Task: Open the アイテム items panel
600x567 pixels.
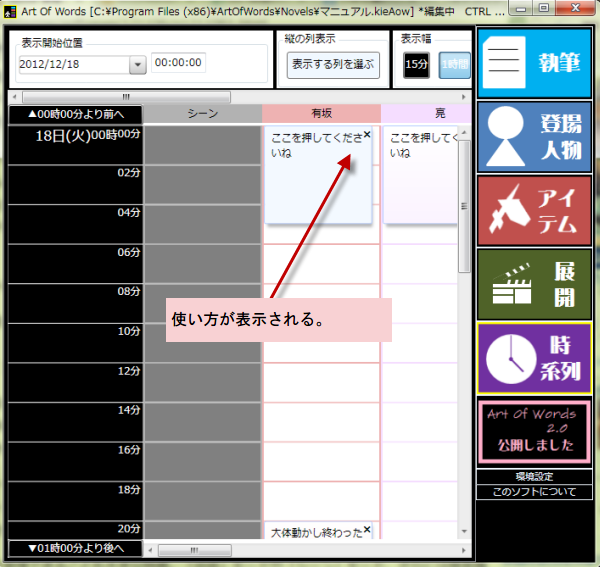Action: click(x=534, y=210)
